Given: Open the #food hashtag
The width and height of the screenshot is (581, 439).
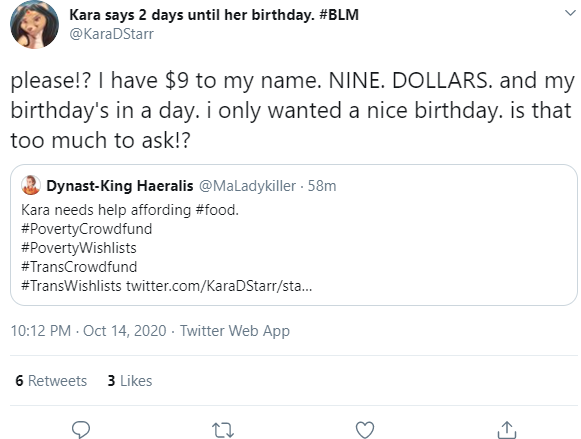Looking at the screenshot, I should (x=217, y=210).
